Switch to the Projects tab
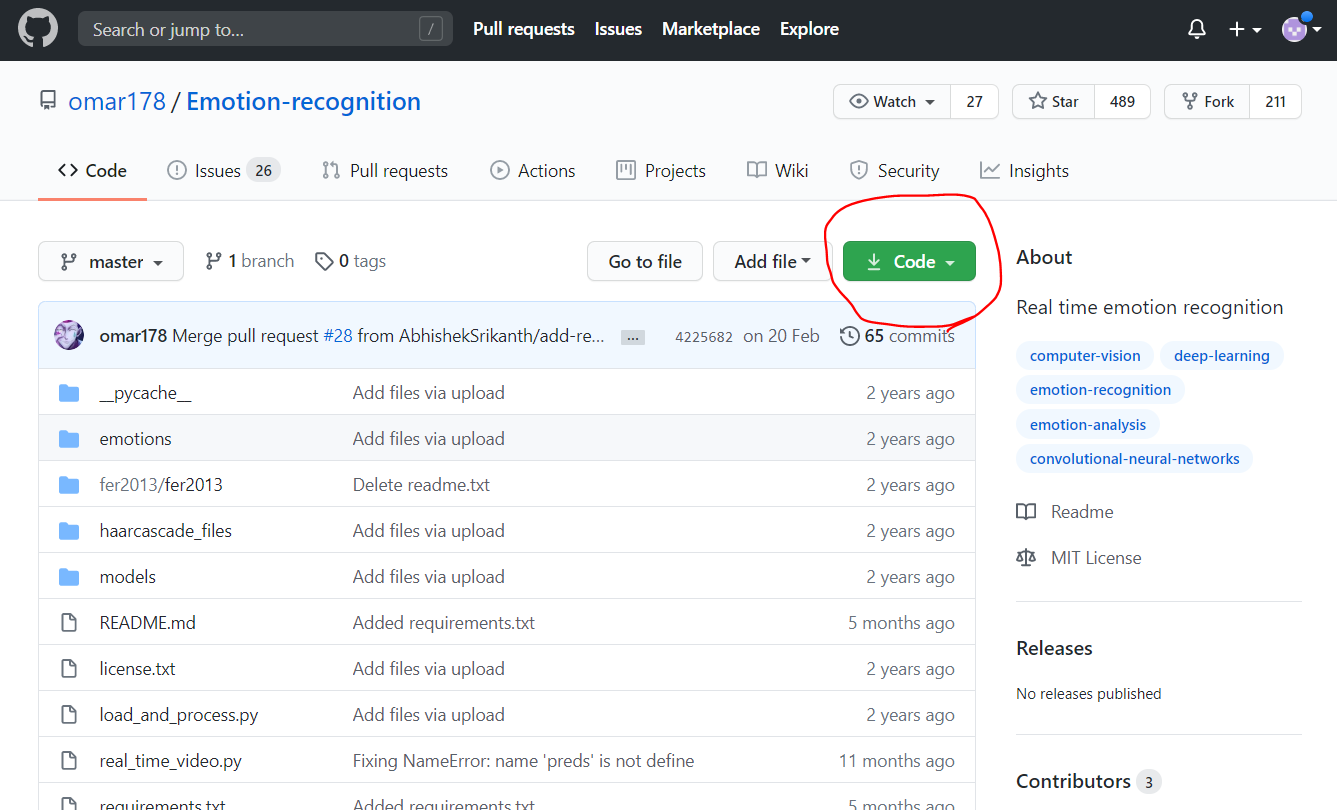Image resolution: width=1337 pixels, height=810 pixels. pos(661,171)
